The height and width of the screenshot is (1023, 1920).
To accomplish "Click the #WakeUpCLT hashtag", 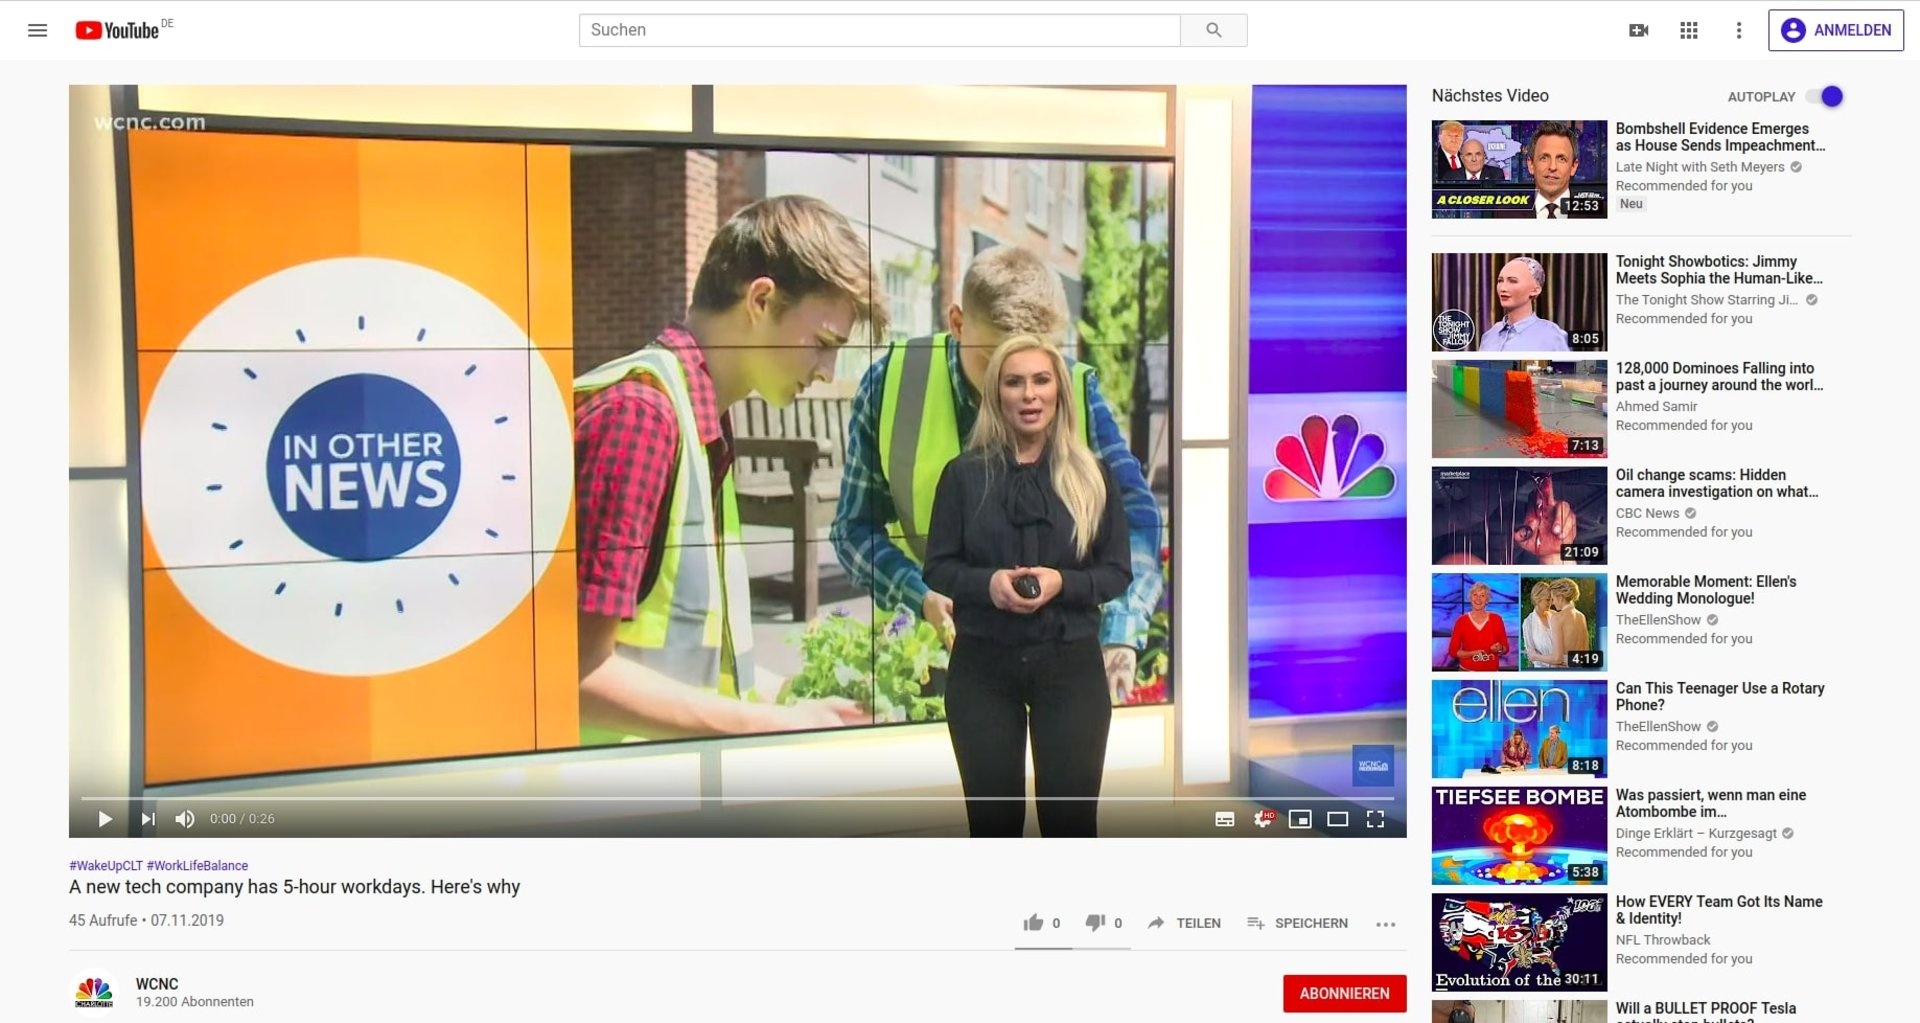I will 106,865.
